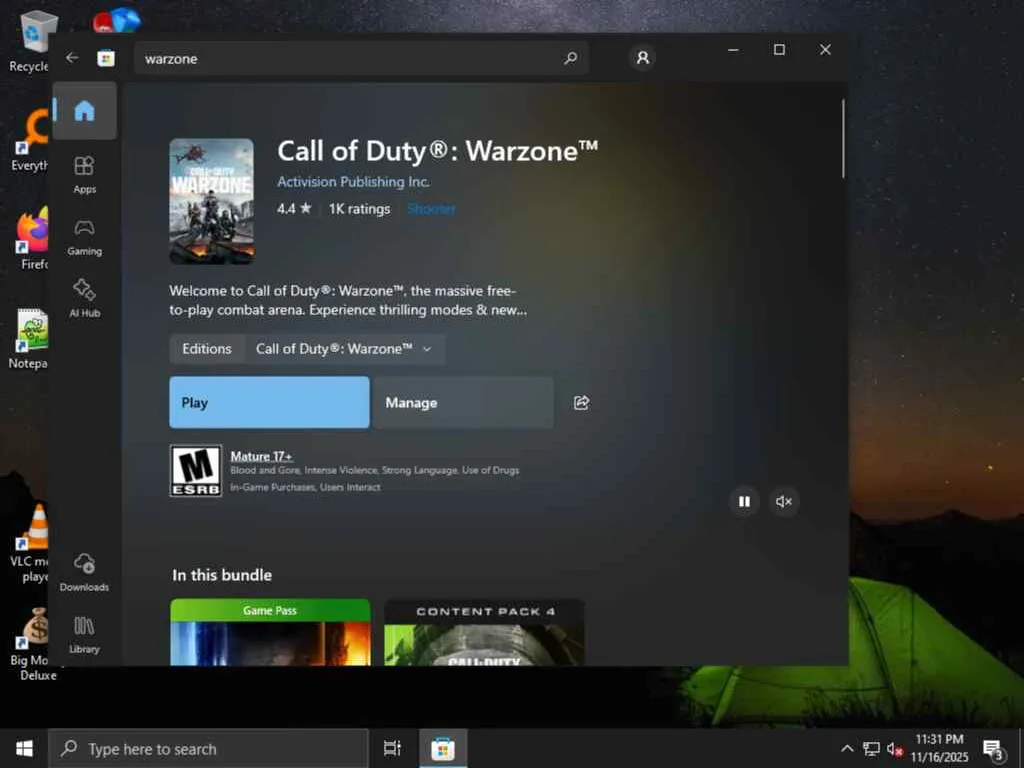The height and width of the screenshot is (768, 1024).
Task: Select the Firefox desktop shortcut
Action: [31, 238]
